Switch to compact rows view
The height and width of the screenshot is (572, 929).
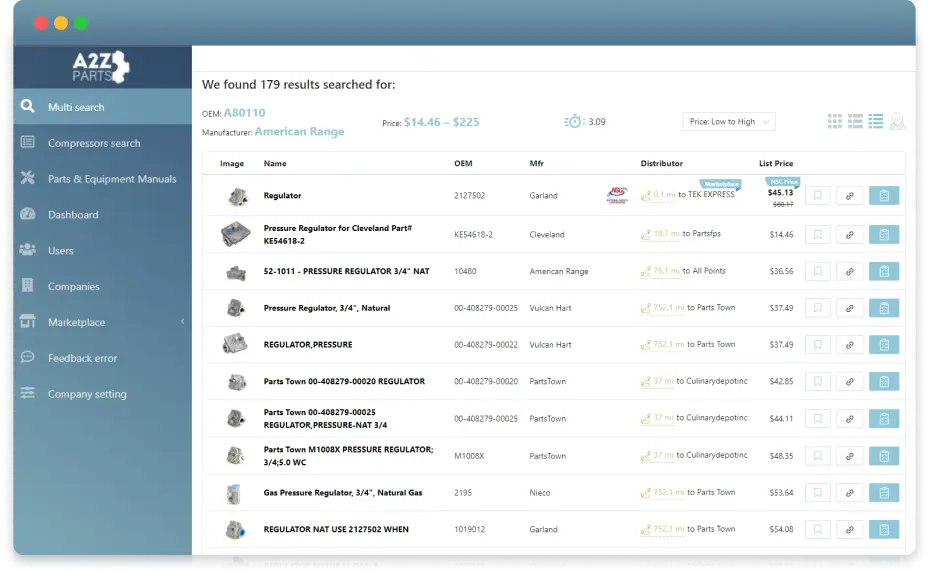coord(855,122)
